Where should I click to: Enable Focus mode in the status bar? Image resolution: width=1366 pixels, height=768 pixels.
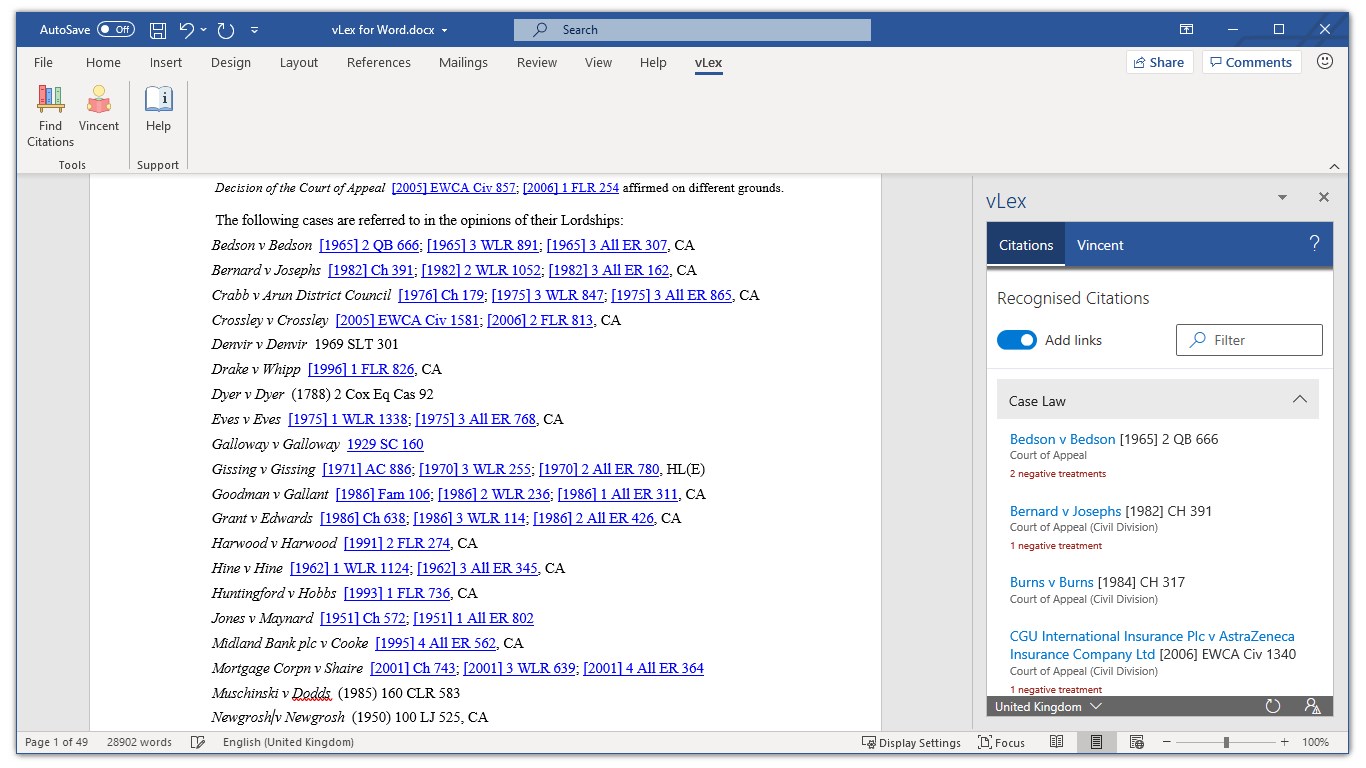pyautogui.click(x=1002, y=742)
